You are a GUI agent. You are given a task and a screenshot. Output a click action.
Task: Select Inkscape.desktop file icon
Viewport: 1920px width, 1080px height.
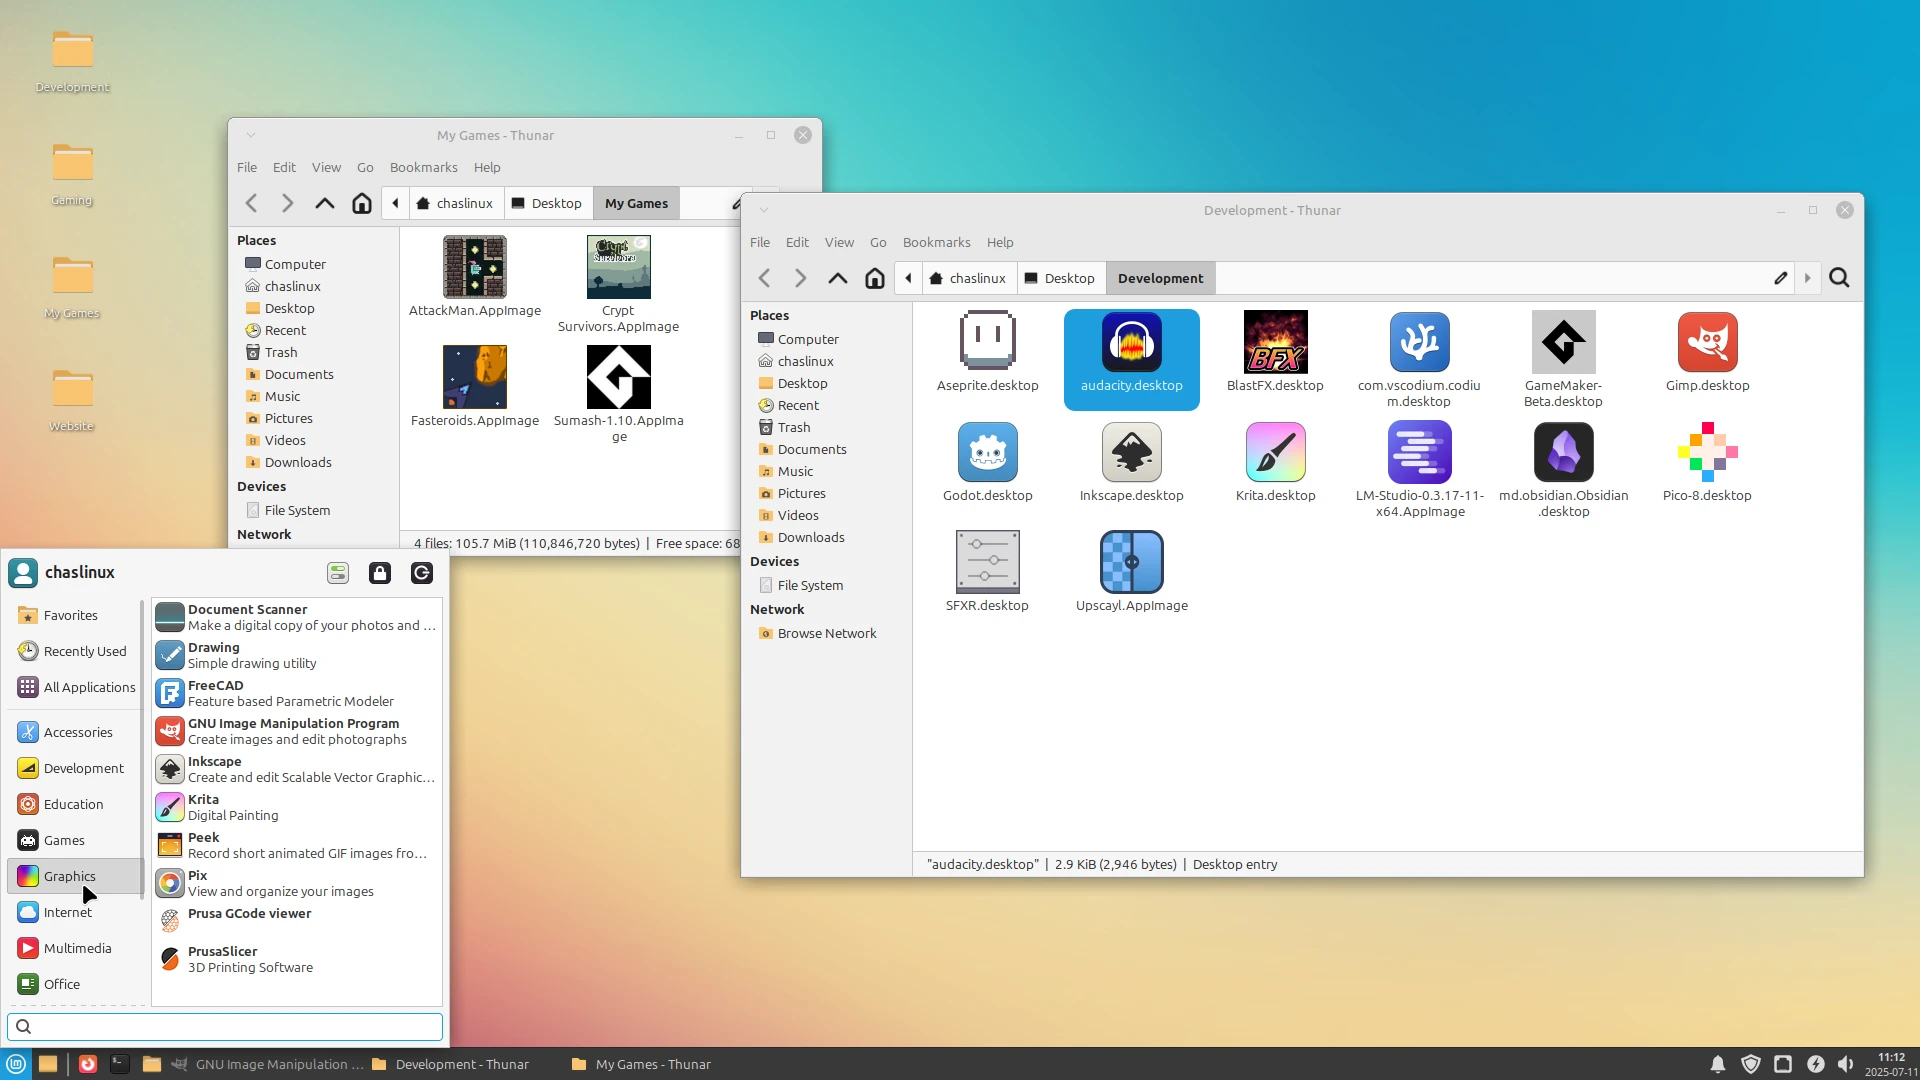[1131, 452]
